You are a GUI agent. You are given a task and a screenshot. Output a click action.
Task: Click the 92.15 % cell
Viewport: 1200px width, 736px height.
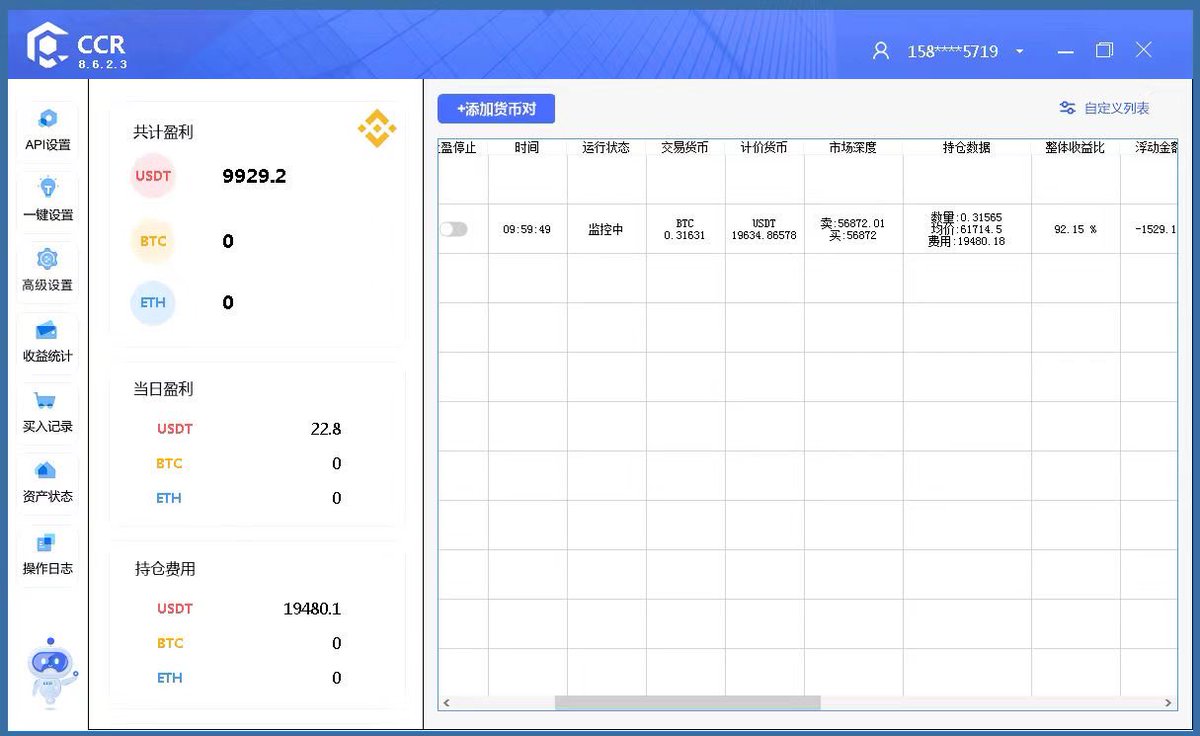coord(1075,229)
